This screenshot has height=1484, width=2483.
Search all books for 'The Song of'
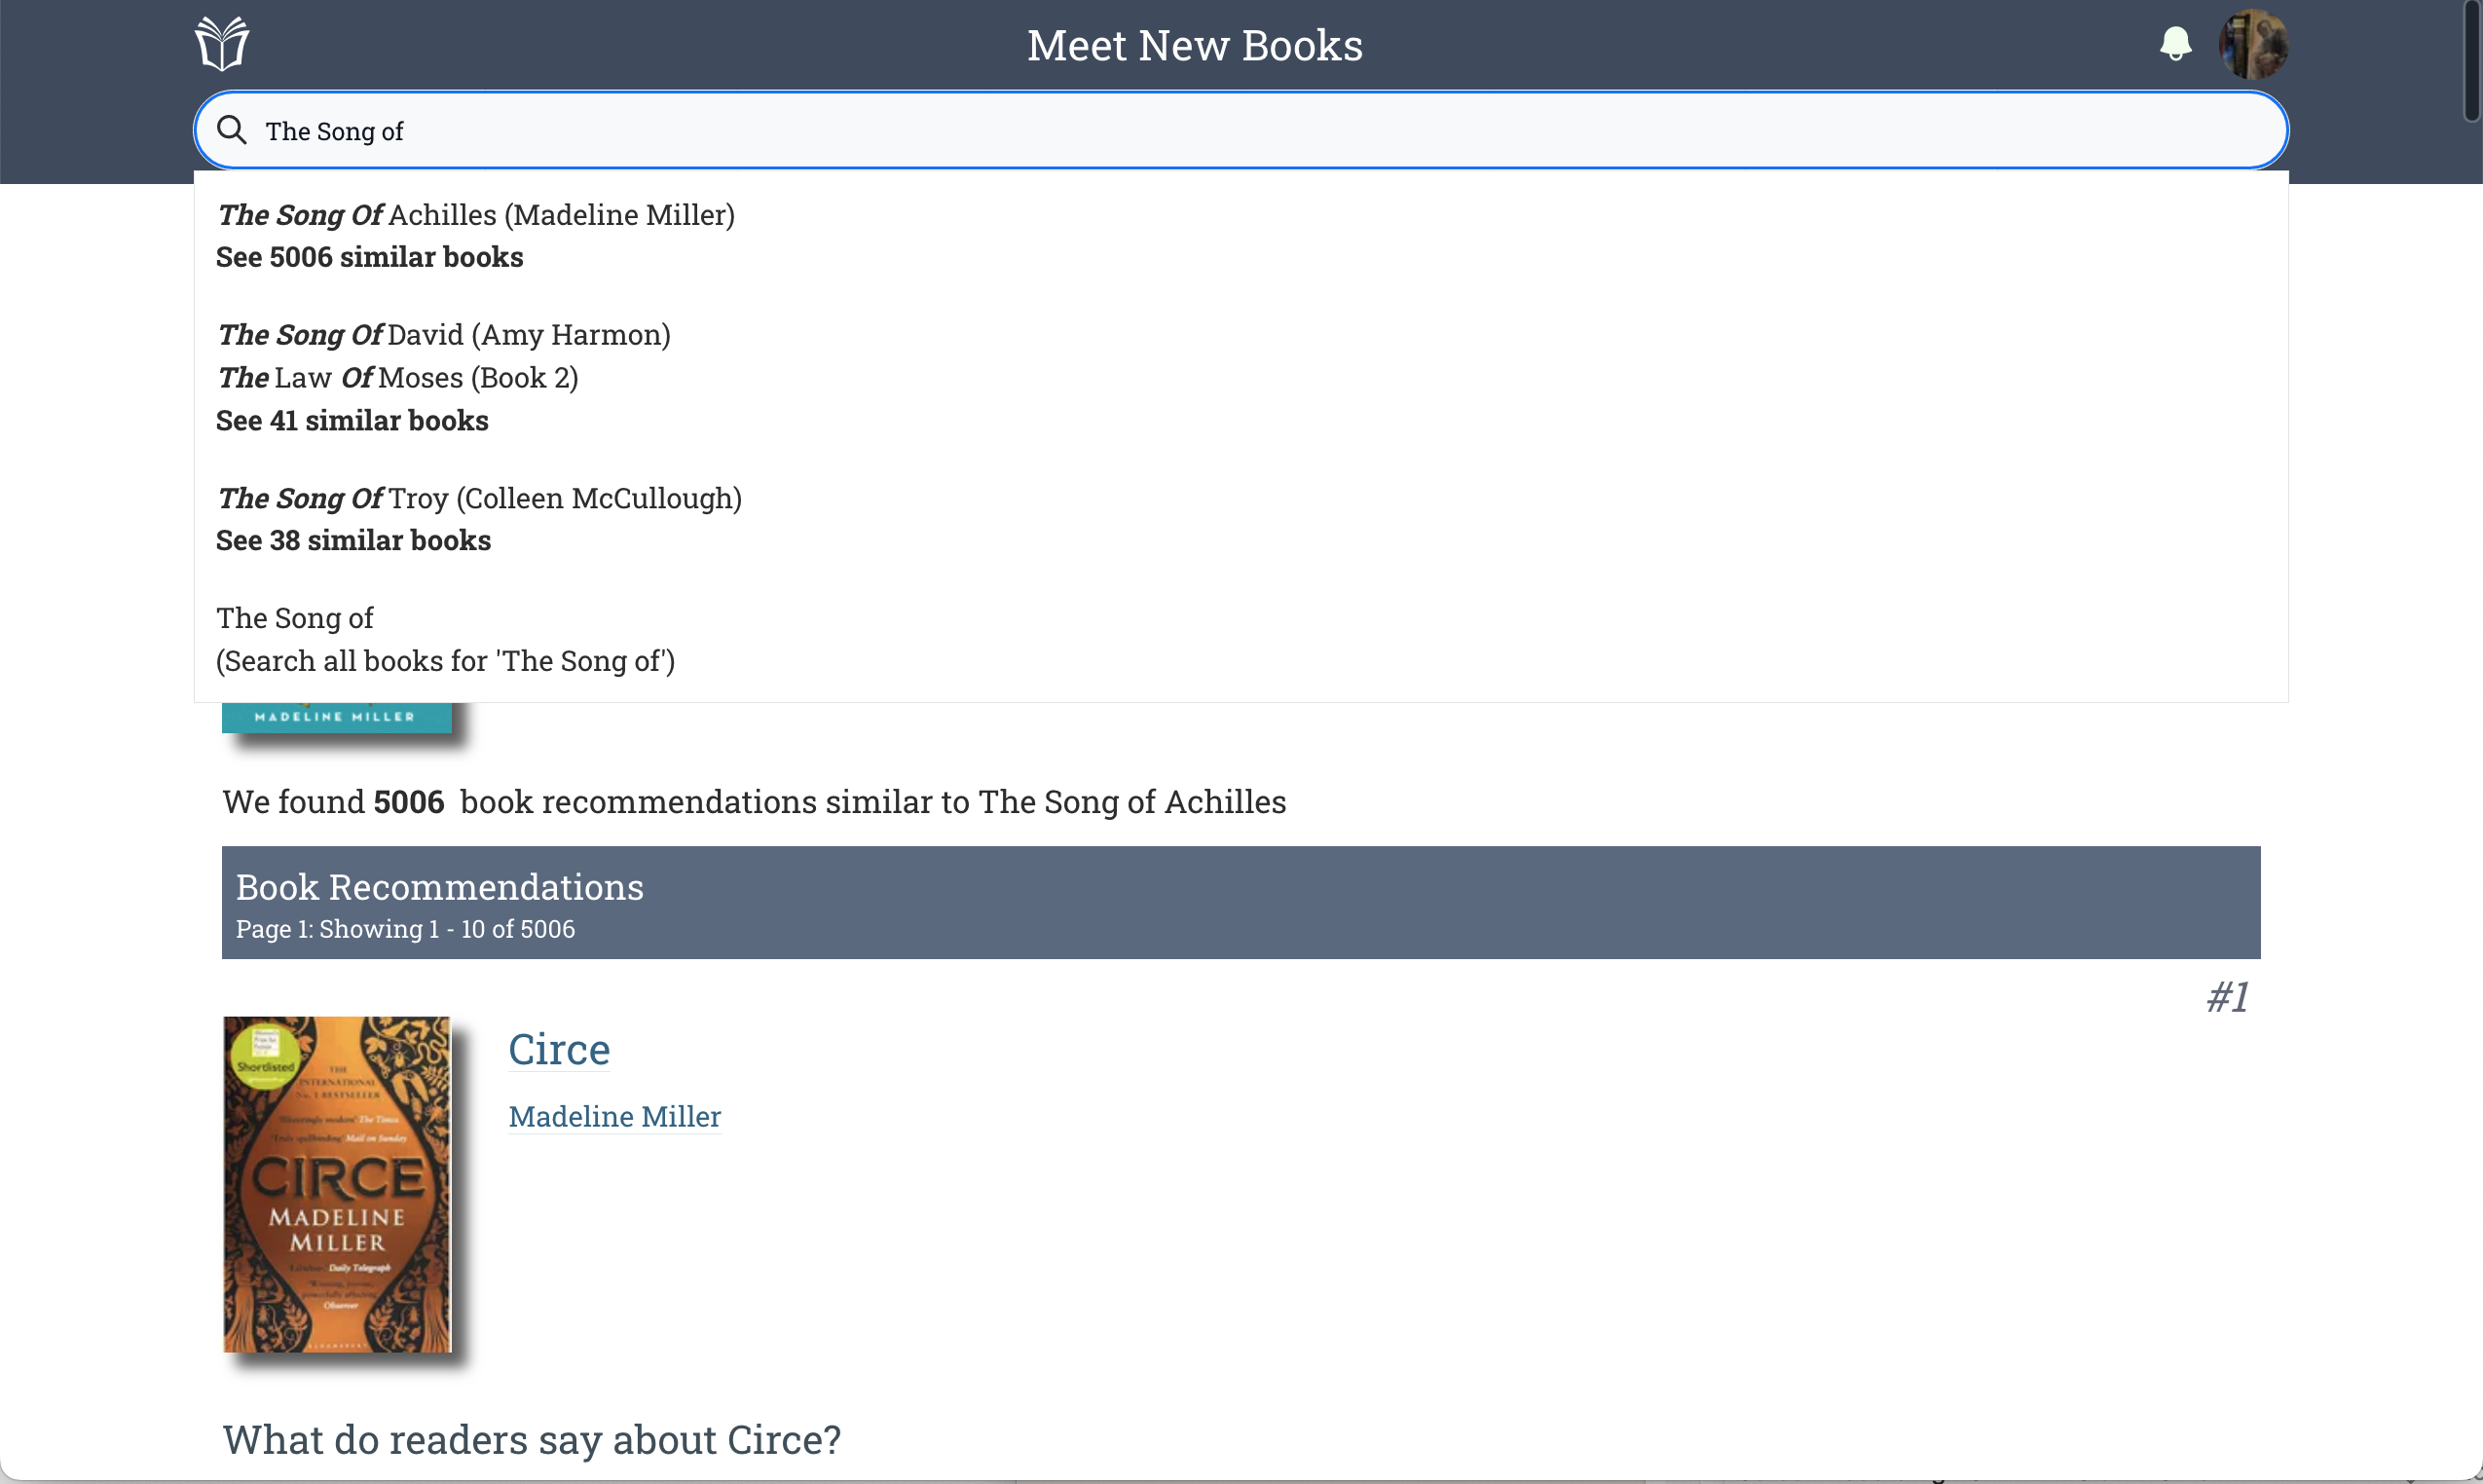tap(446, 661)
